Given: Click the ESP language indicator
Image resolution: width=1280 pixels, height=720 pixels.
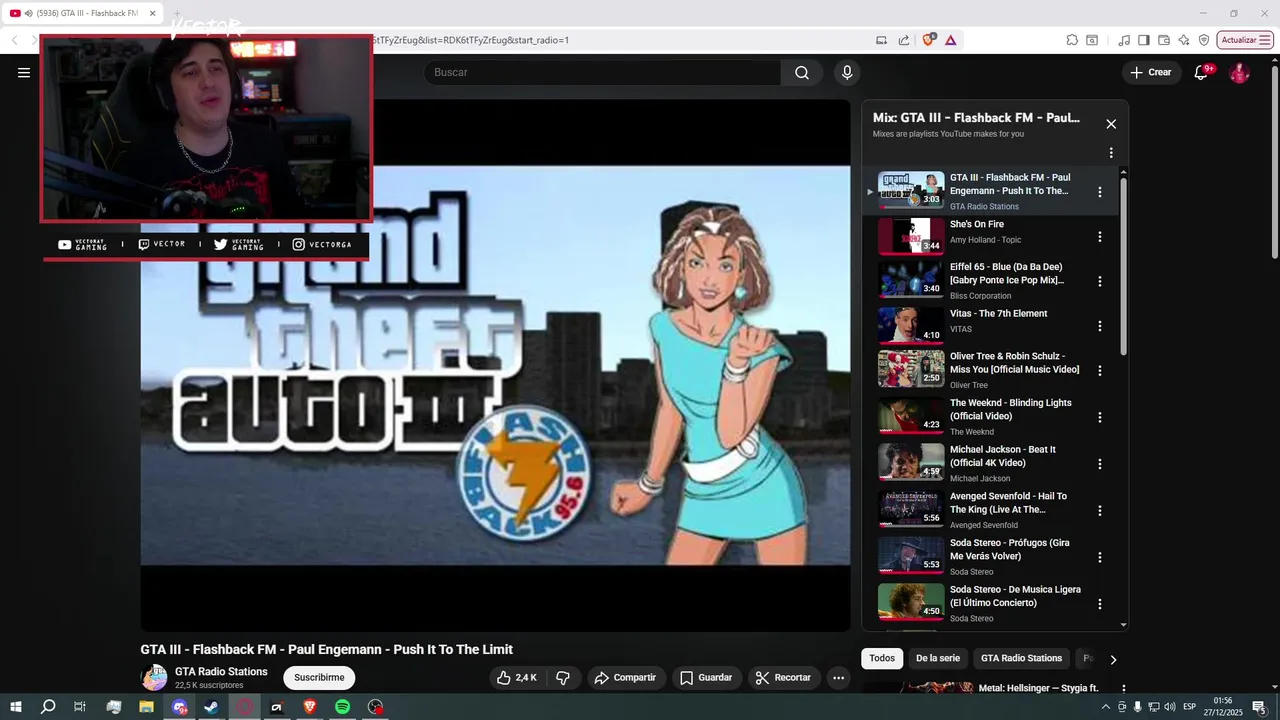Looking at the screenshot, I should 1190,707.
